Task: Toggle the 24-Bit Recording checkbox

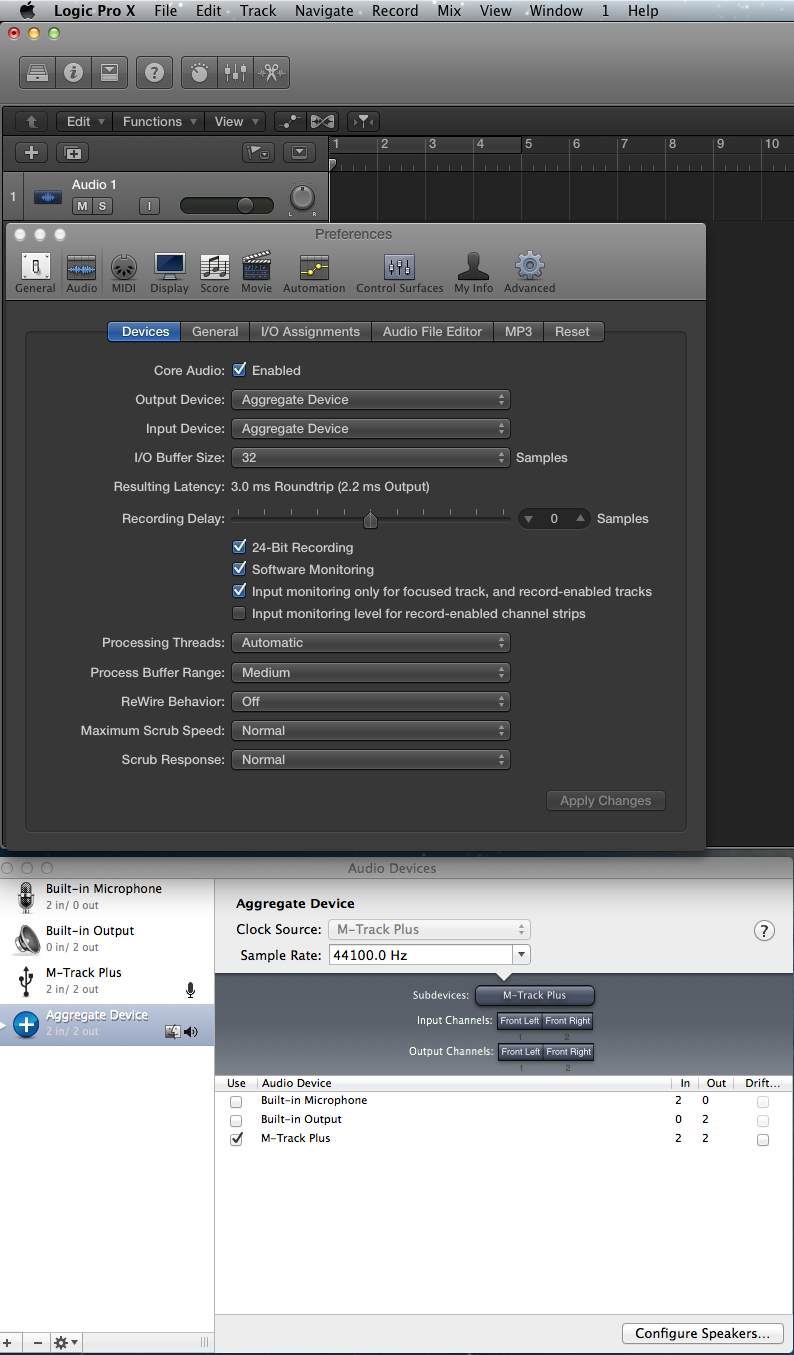Action: tap(239, 547)
